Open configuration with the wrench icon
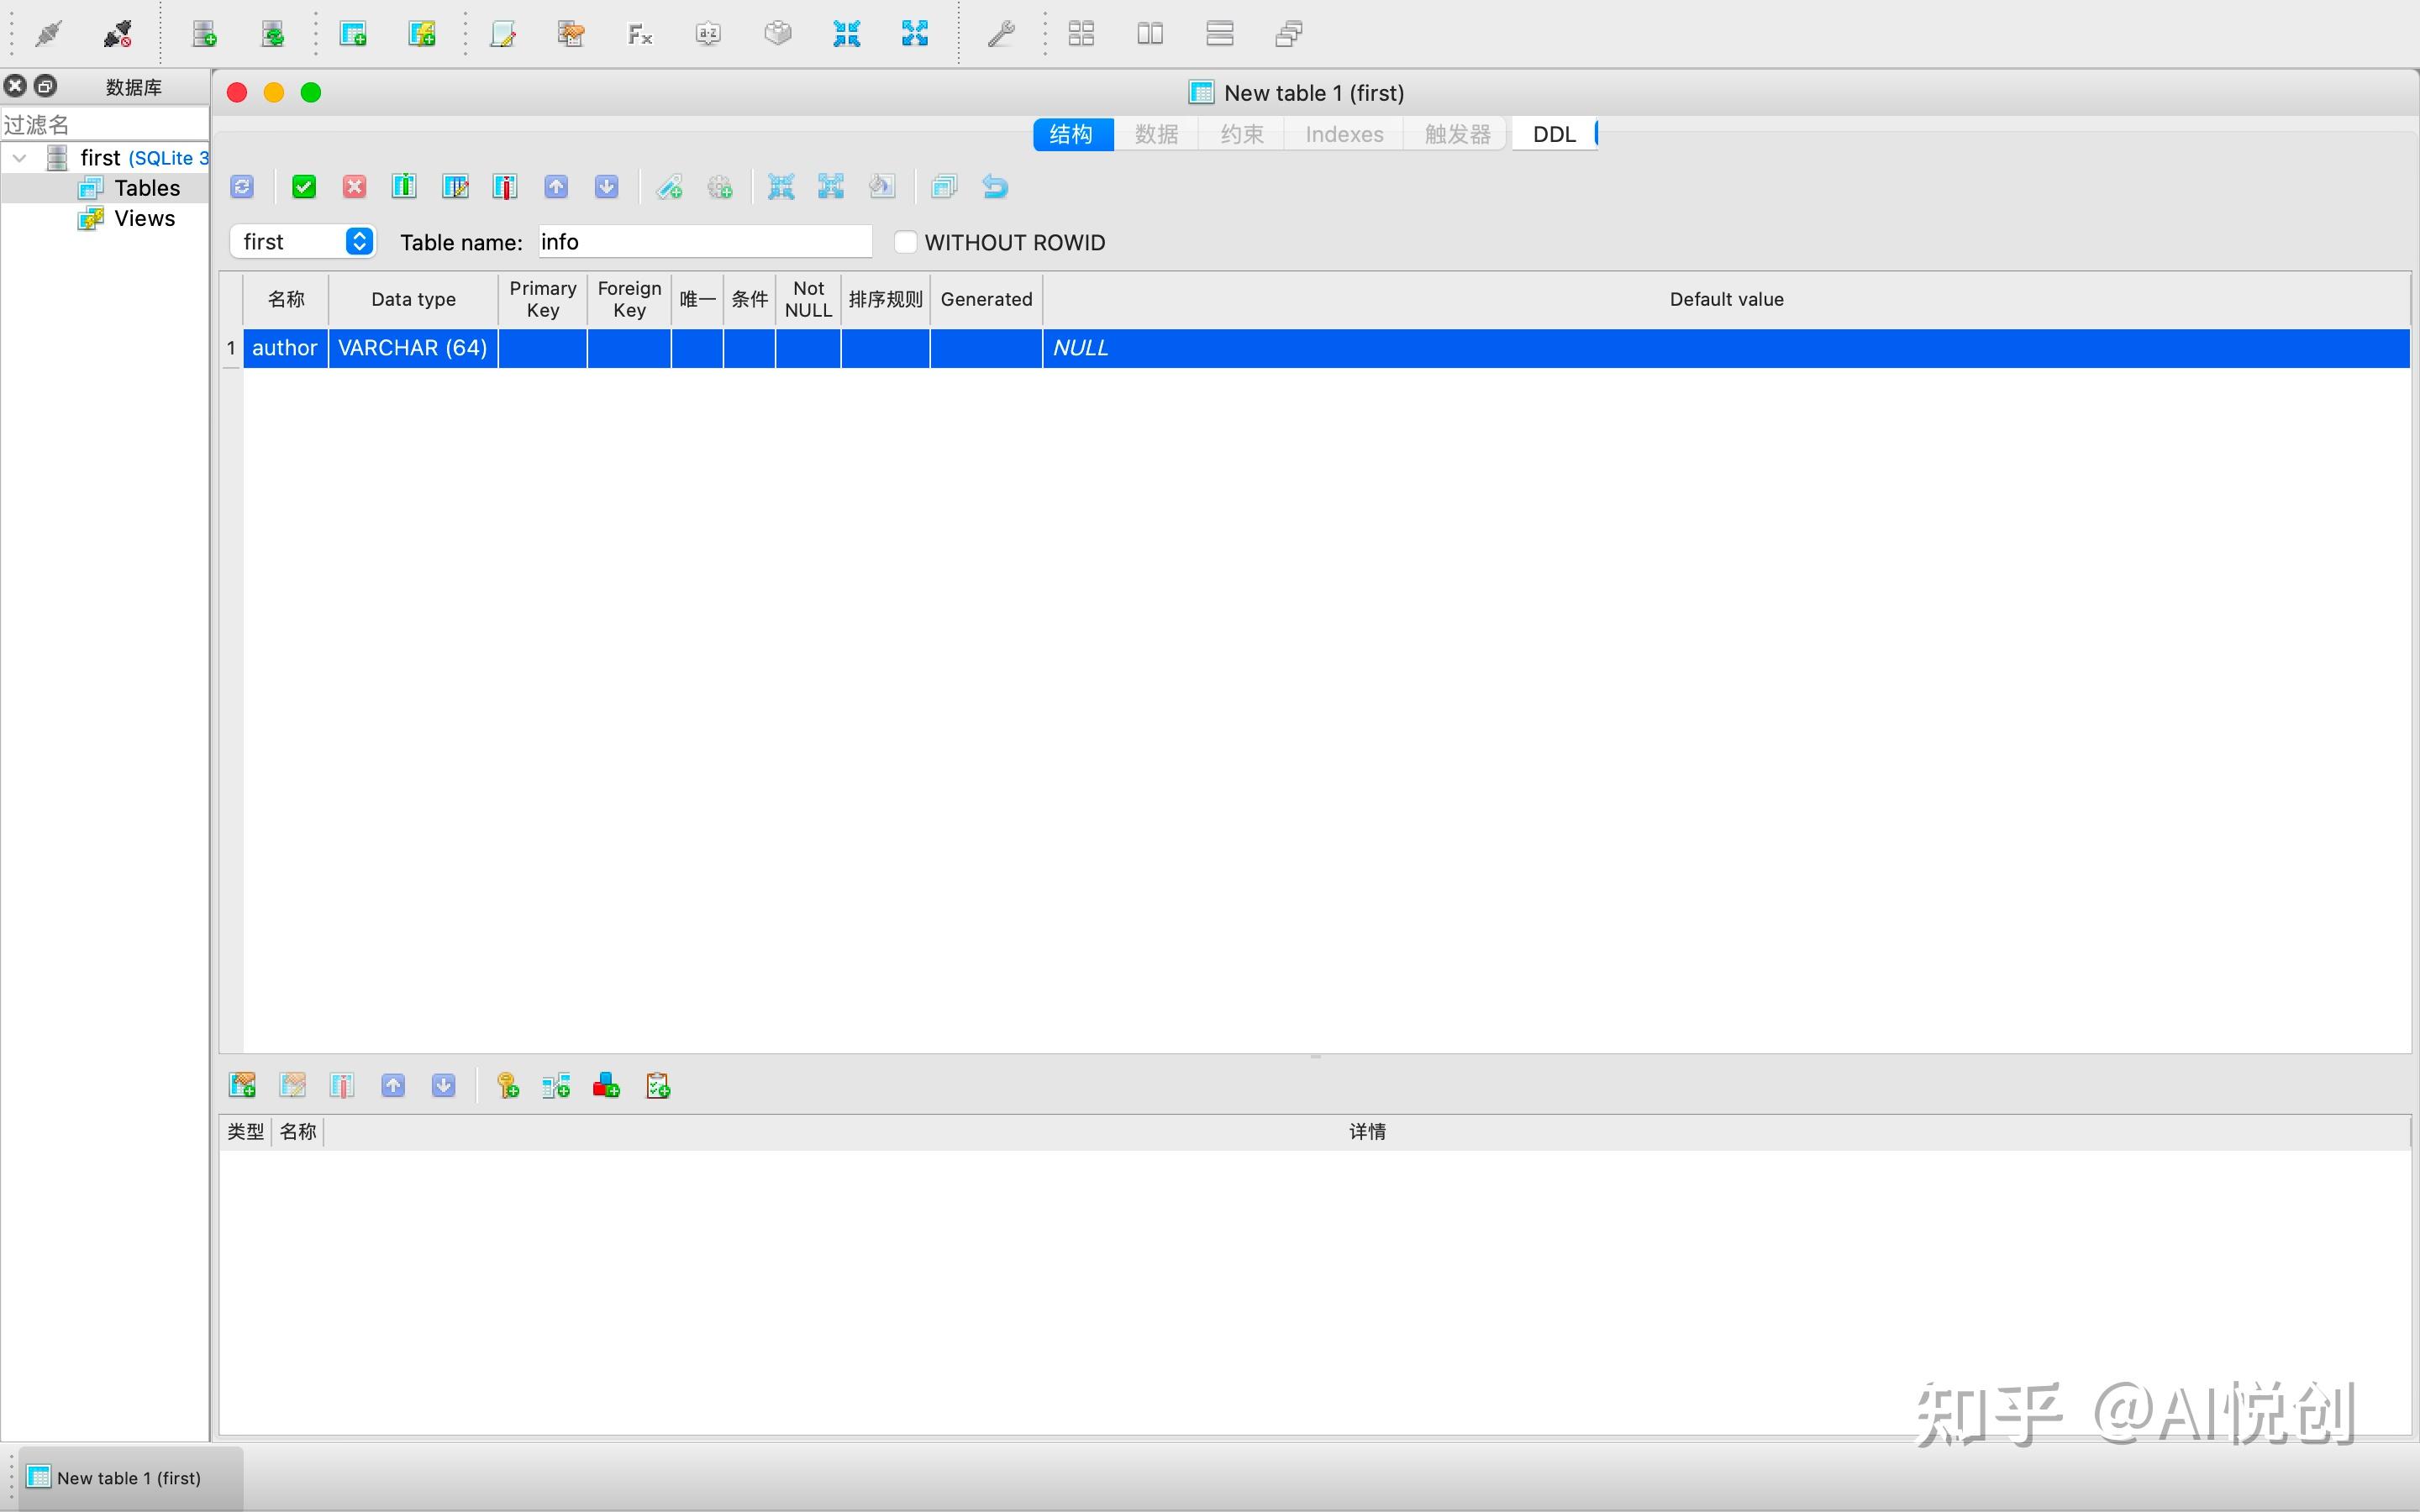The image size is (2420, 1512). point(1001,35)
